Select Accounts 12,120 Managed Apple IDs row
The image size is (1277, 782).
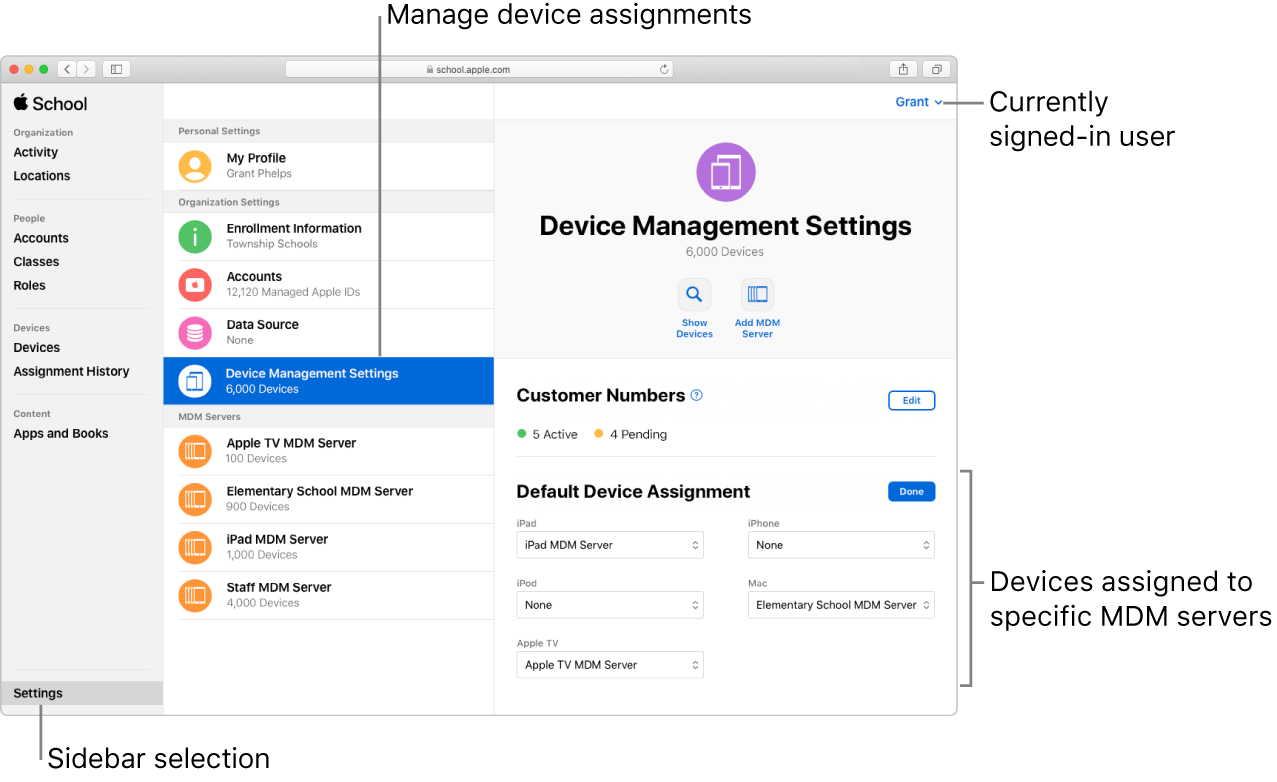tap(329, 284)
